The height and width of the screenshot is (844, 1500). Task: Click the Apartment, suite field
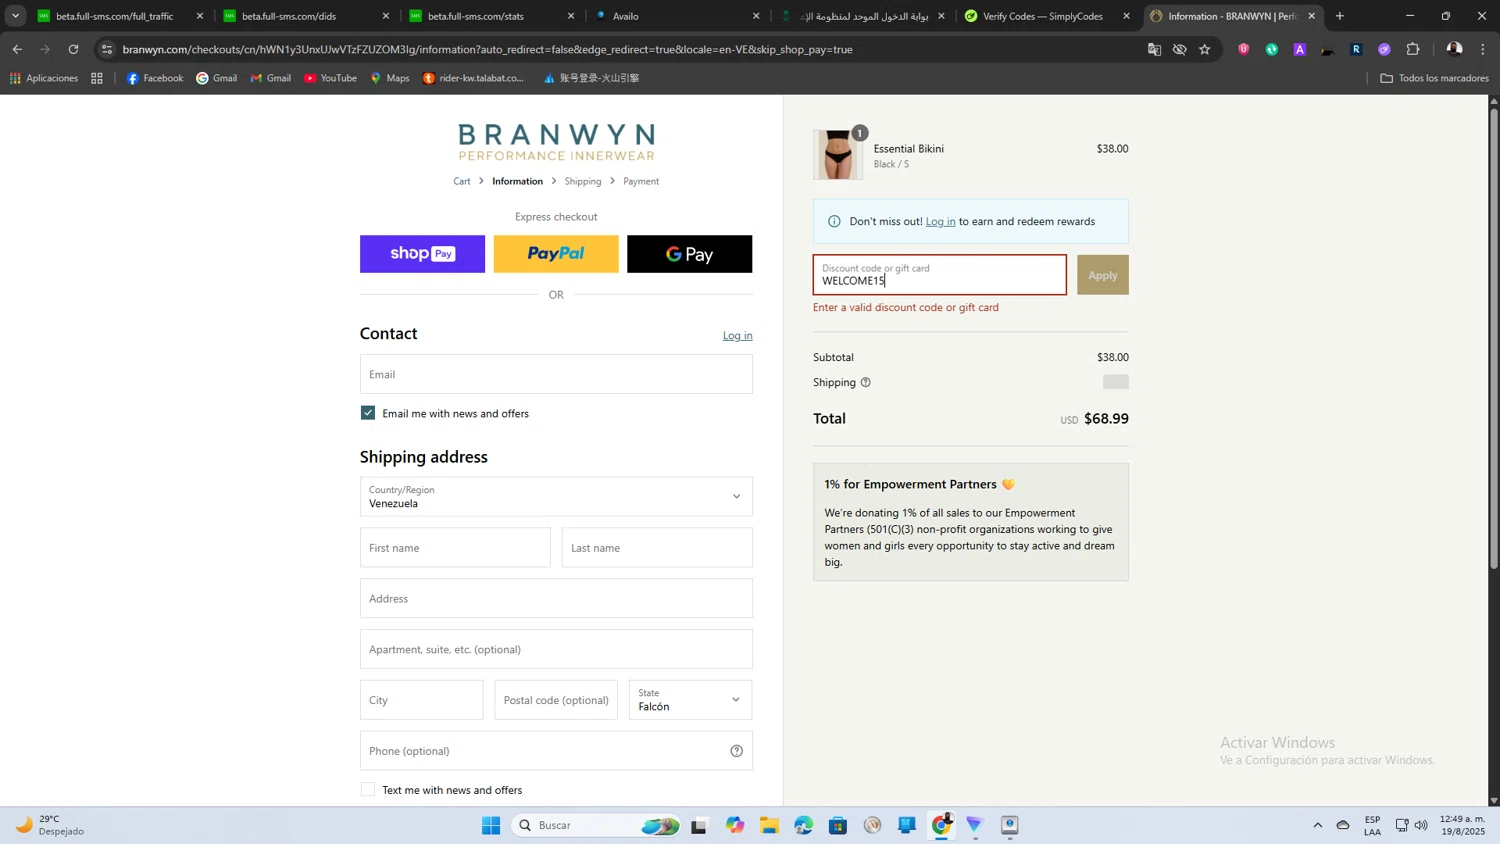(556, 649)
